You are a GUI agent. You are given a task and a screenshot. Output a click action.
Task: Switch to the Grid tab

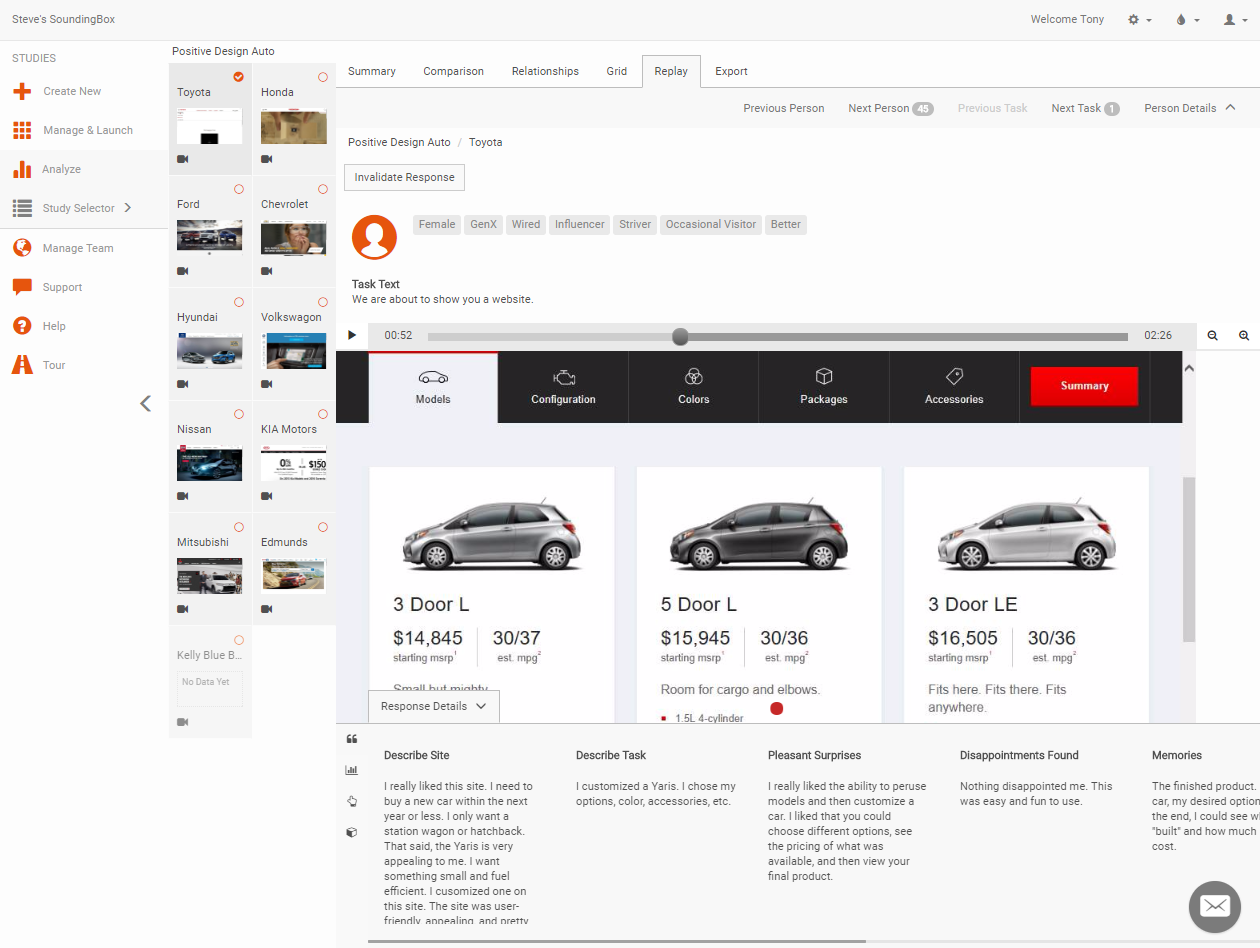617,71
